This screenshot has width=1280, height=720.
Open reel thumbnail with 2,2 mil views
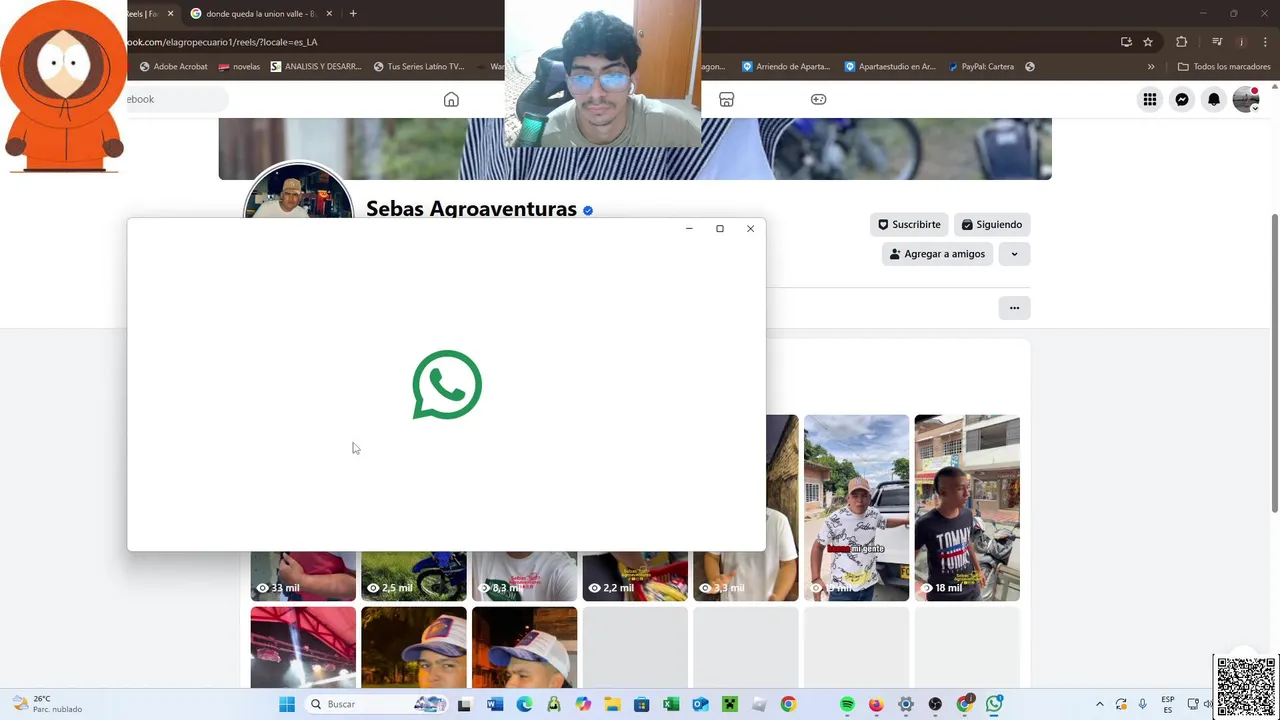coord(635,576)
